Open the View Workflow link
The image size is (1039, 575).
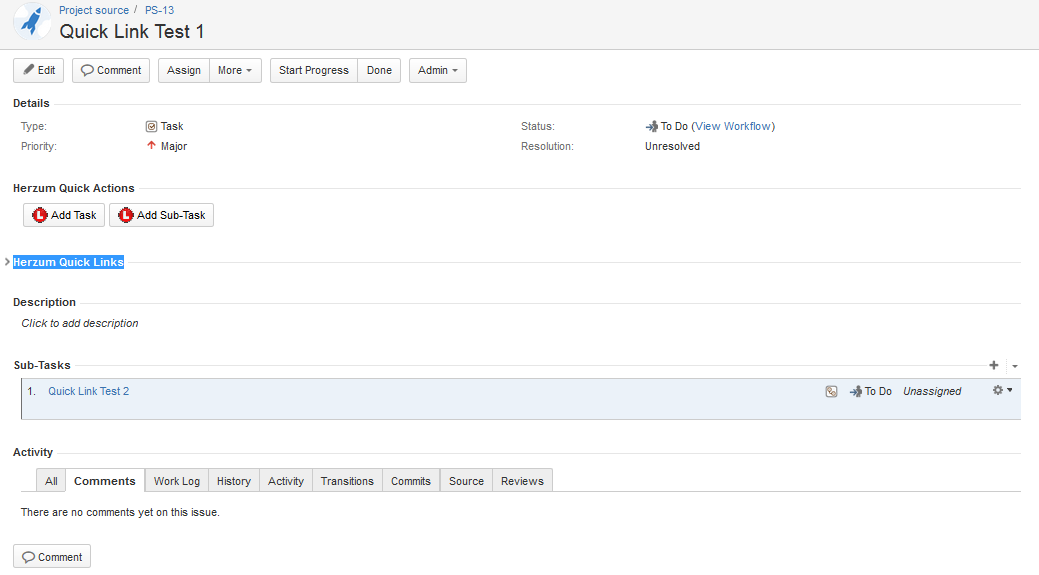coord(733,127)
